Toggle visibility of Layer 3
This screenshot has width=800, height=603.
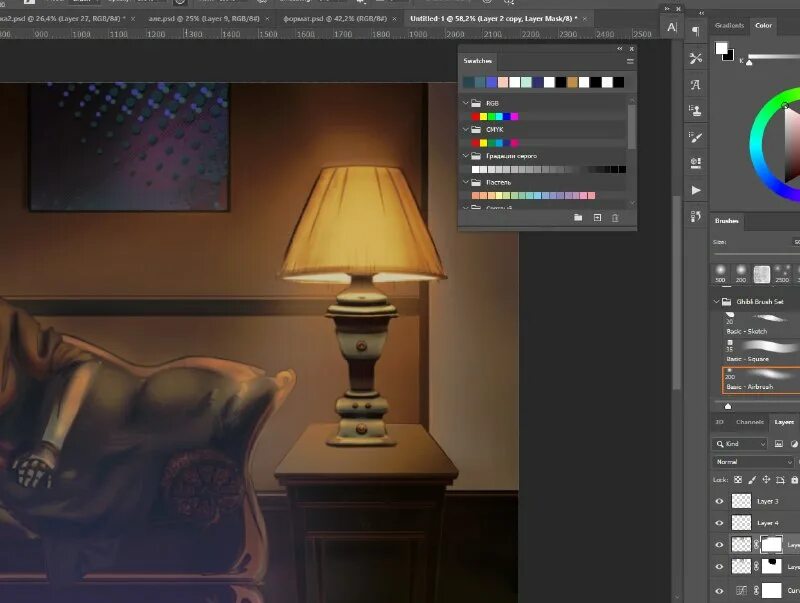click(x=719, y=501)
